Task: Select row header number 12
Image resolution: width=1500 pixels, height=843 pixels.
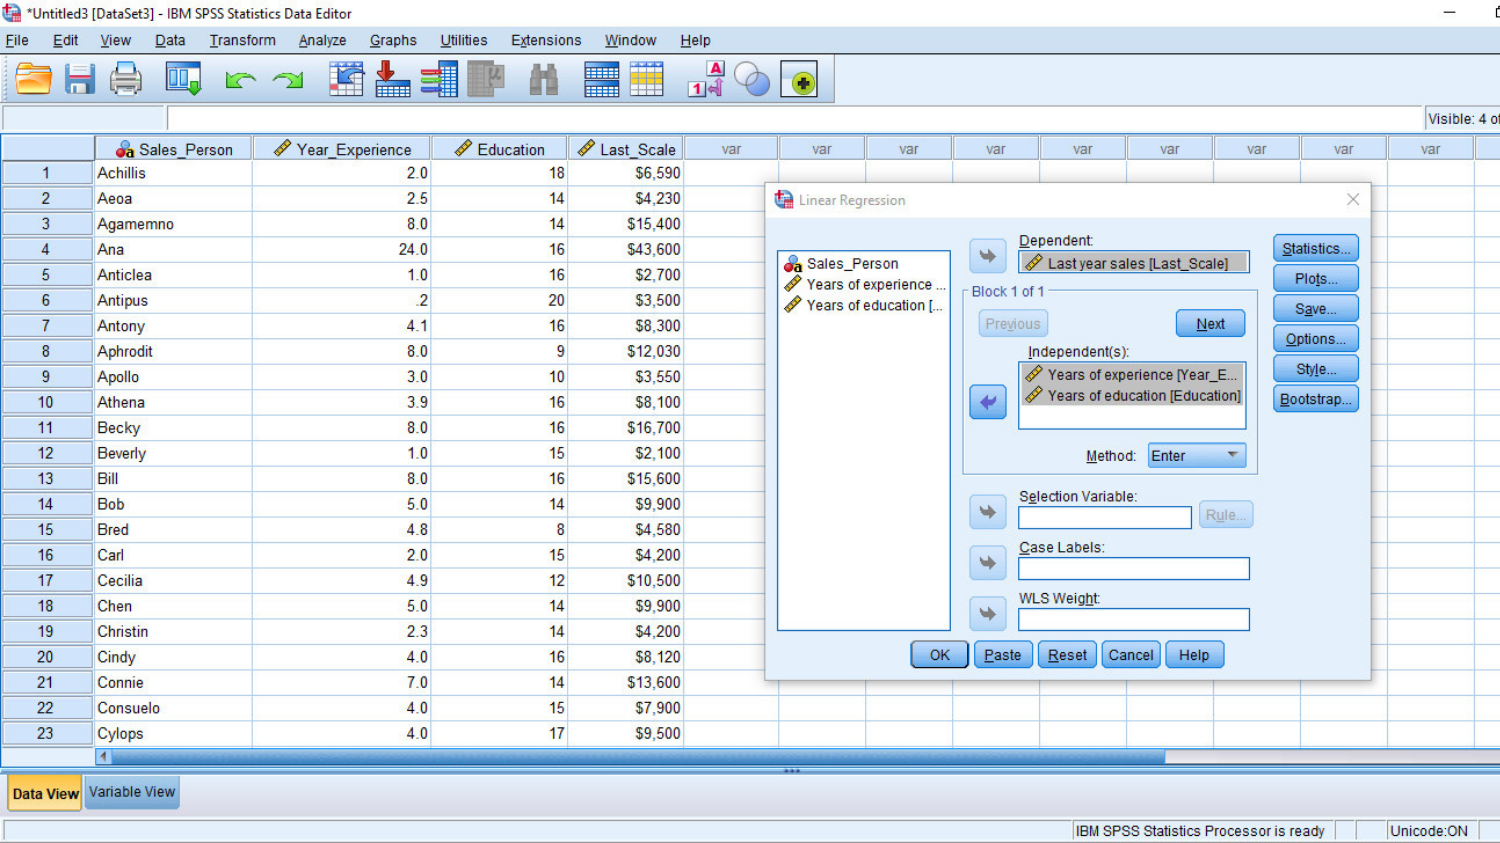Action: point(46,453)
